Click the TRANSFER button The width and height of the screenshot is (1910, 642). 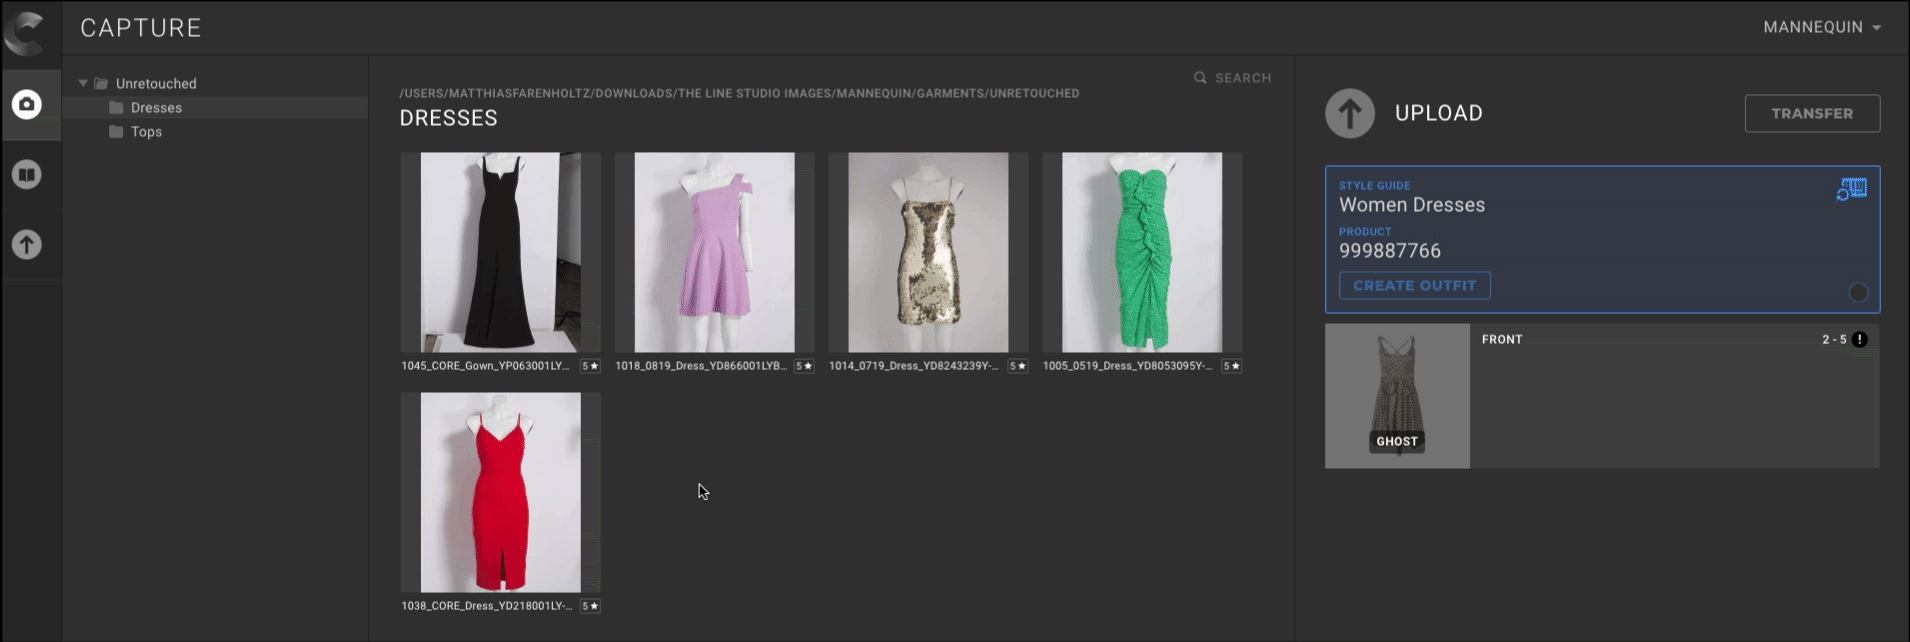tap(1811, 114)
